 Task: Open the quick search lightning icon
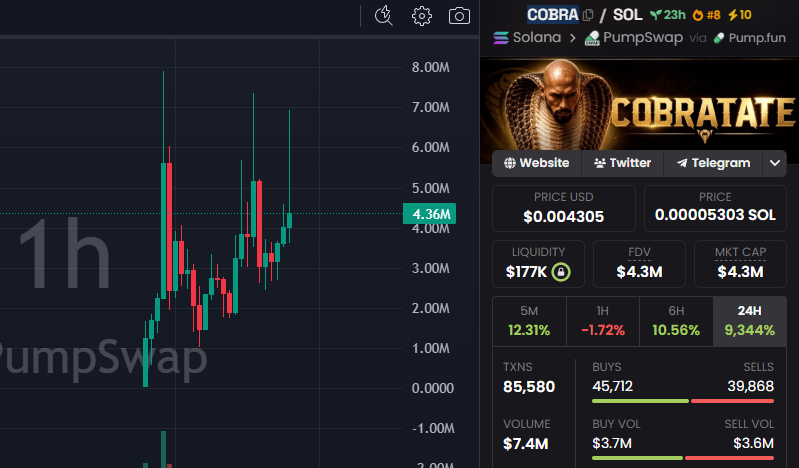pos(383,16)
